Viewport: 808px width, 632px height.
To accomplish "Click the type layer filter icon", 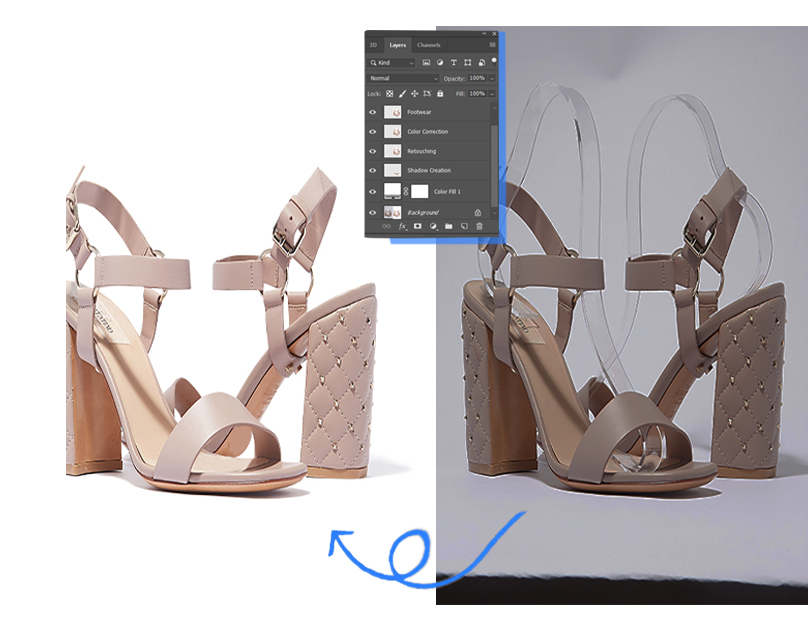I will click(x=454, y=63).
